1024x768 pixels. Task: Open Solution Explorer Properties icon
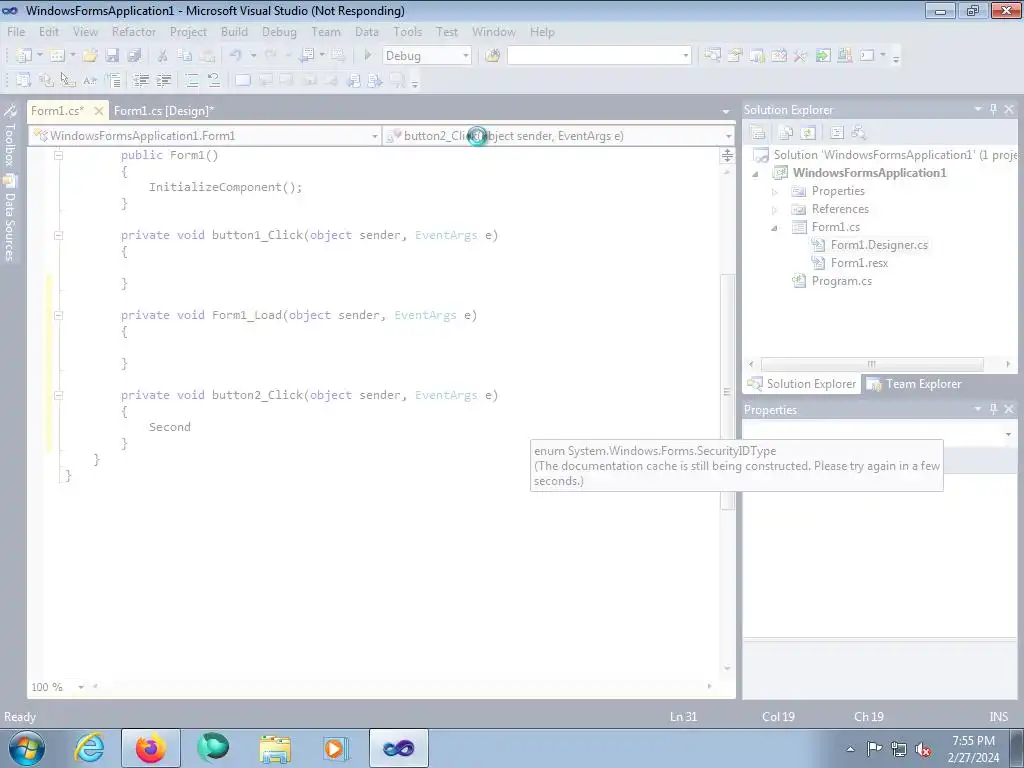tap(758, 133)
